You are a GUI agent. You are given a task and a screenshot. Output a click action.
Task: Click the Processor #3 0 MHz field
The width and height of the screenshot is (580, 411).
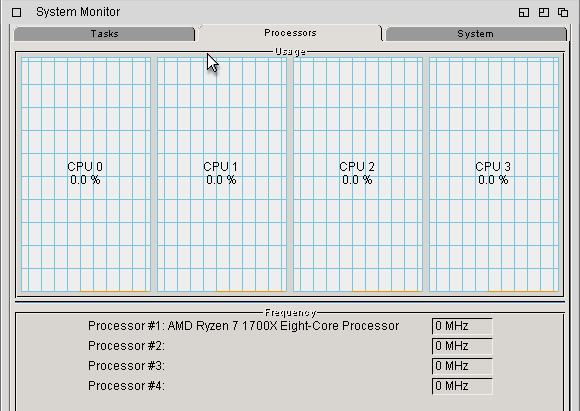462,366
